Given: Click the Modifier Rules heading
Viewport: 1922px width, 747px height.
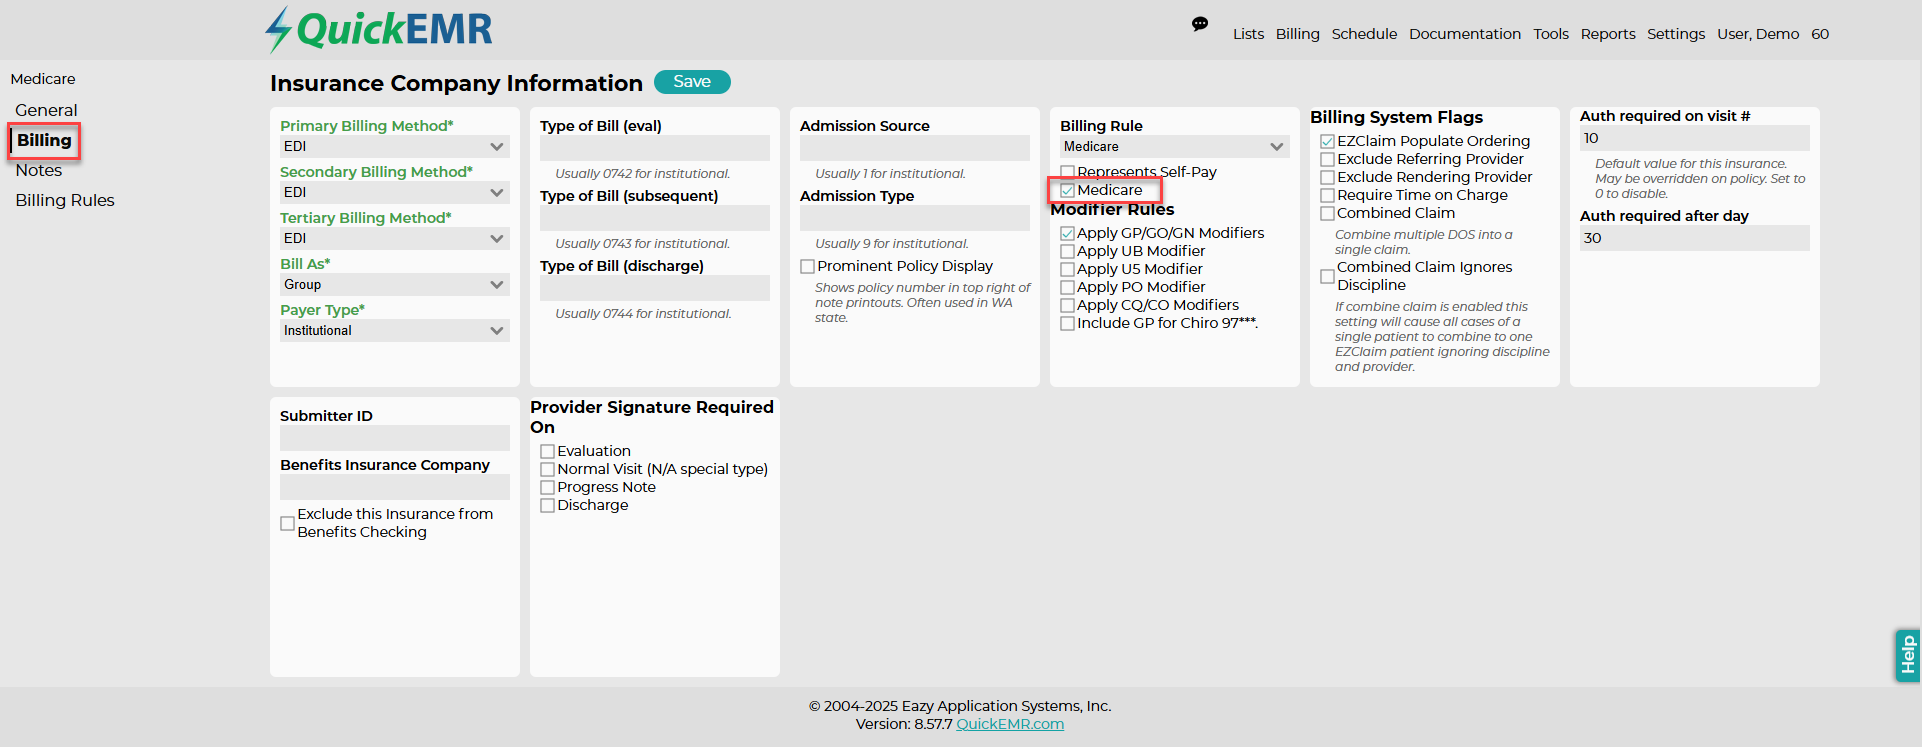Looking at the screenshot, I should coord(1112,209).
